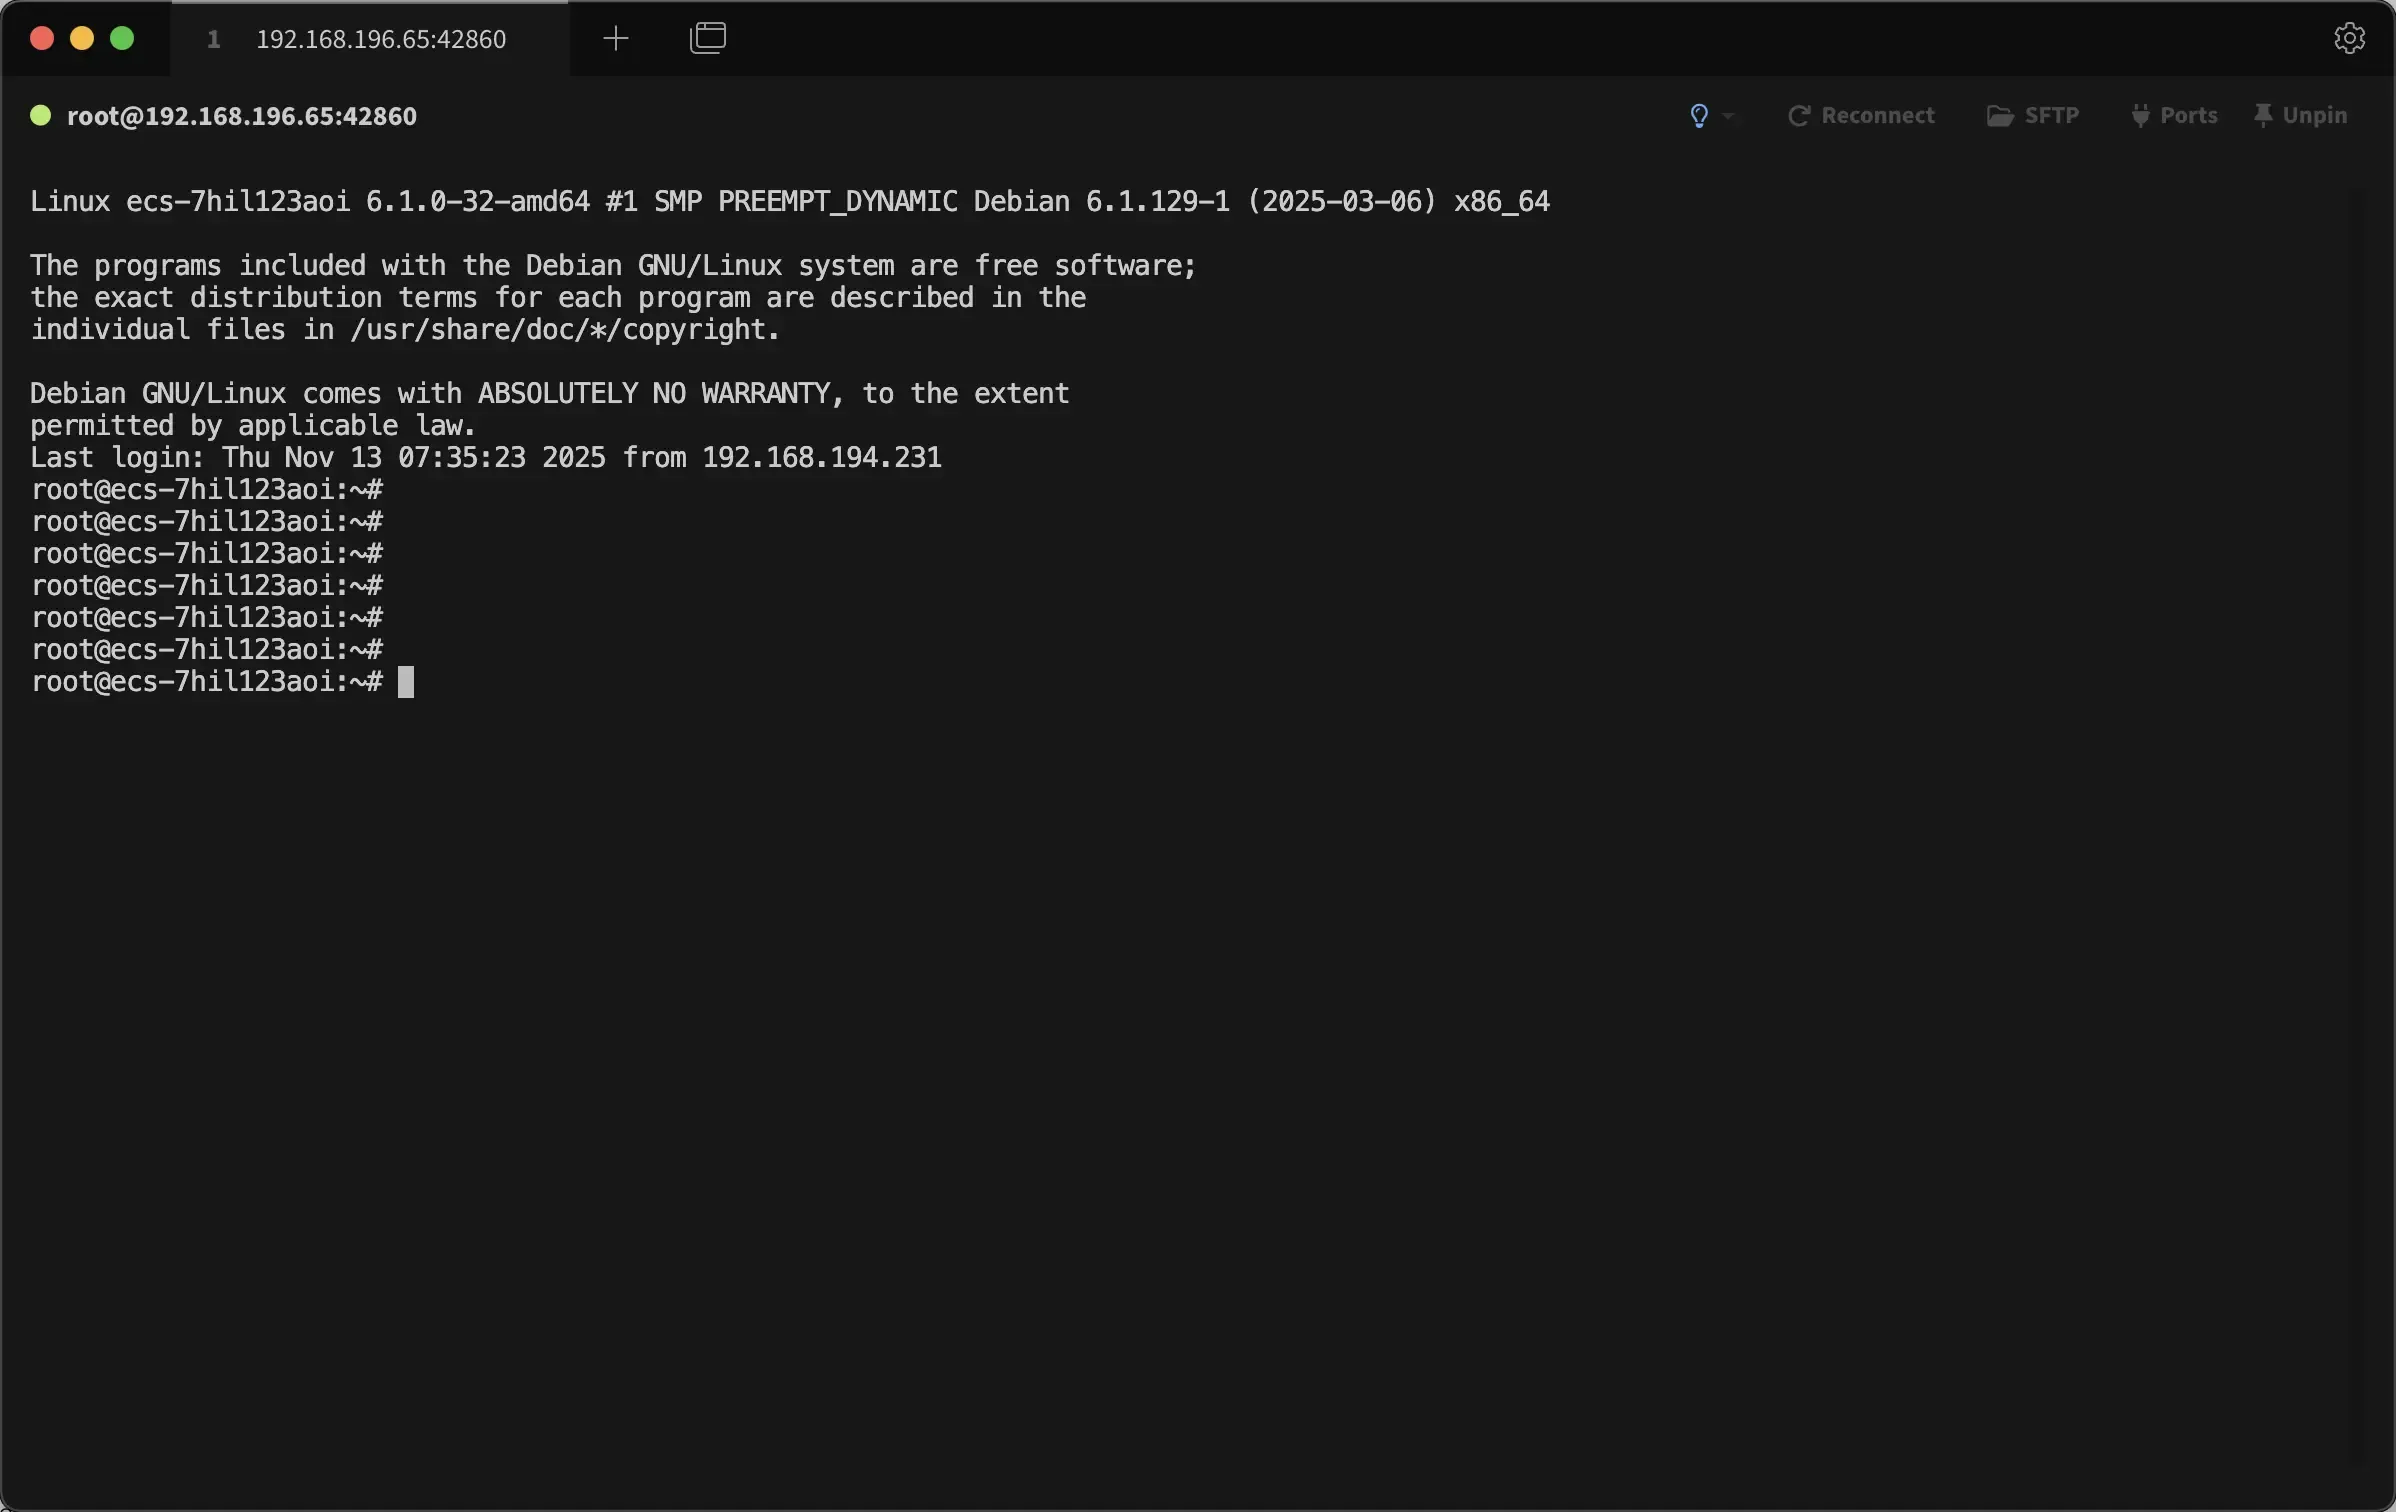The image size is (2396, 1512).
Task: Open SFTP for this connection
Action: point(2034,115)
